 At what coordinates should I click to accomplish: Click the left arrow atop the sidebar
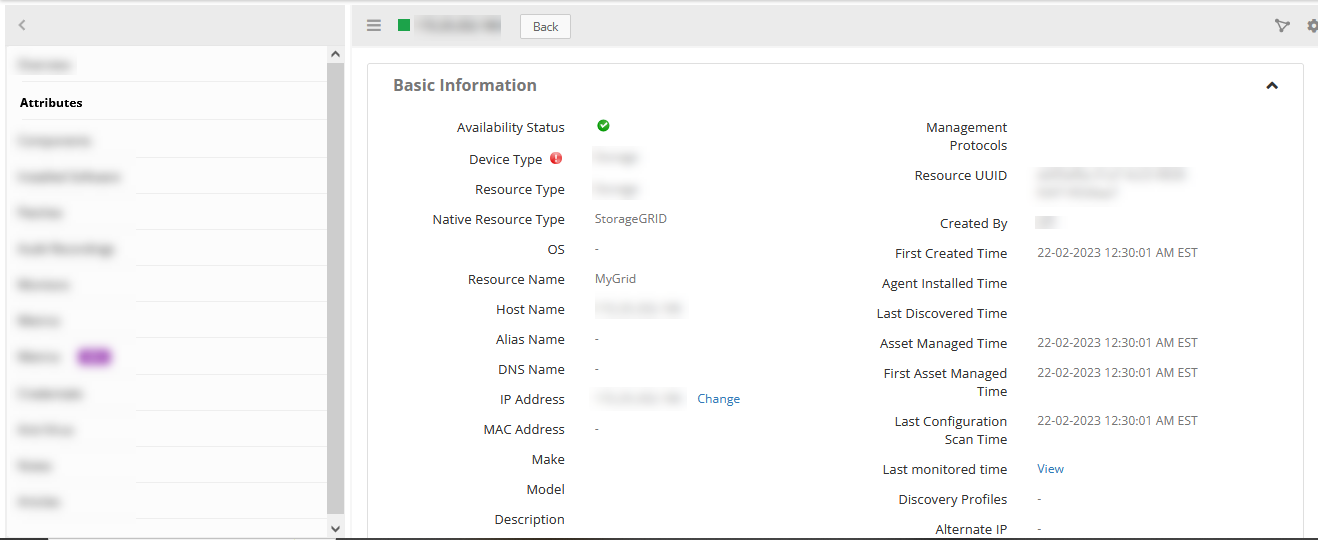22,26
